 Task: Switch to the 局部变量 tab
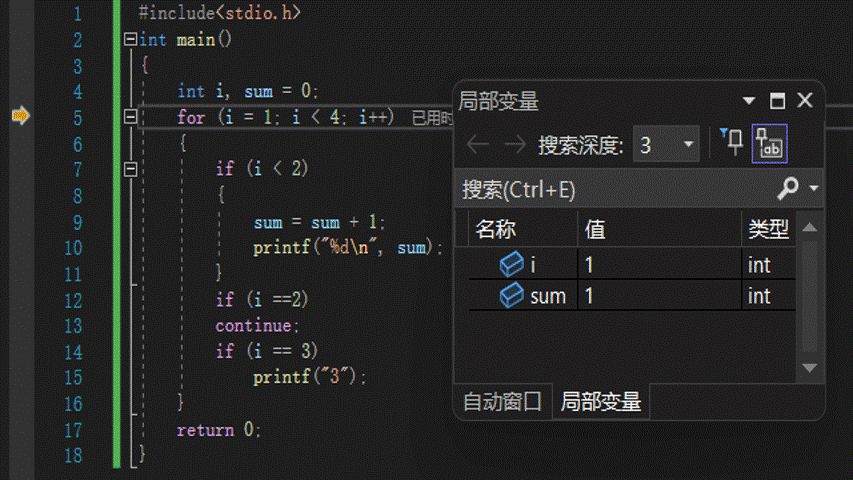(x=601, y=402)
